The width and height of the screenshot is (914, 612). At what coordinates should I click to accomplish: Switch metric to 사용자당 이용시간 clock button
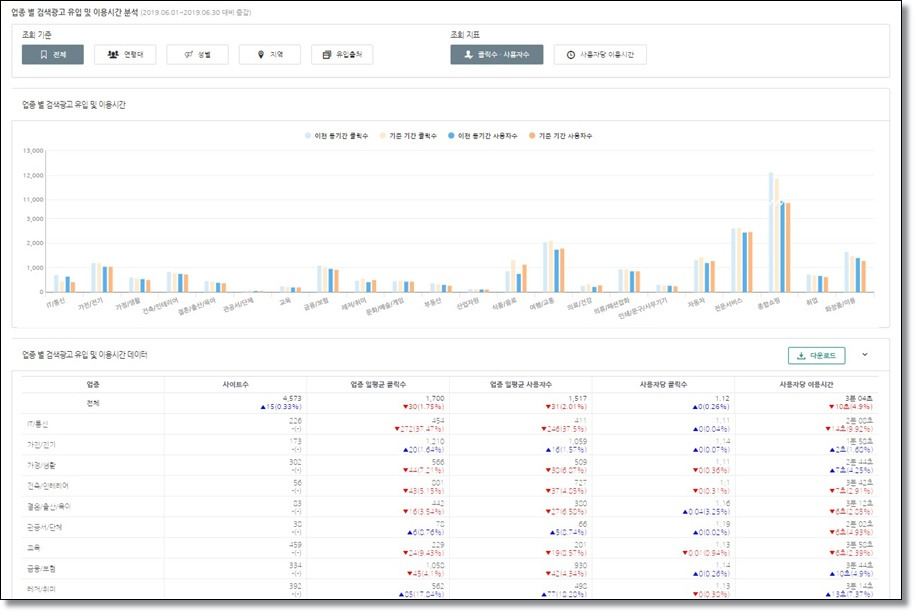[x=600, y=54]
